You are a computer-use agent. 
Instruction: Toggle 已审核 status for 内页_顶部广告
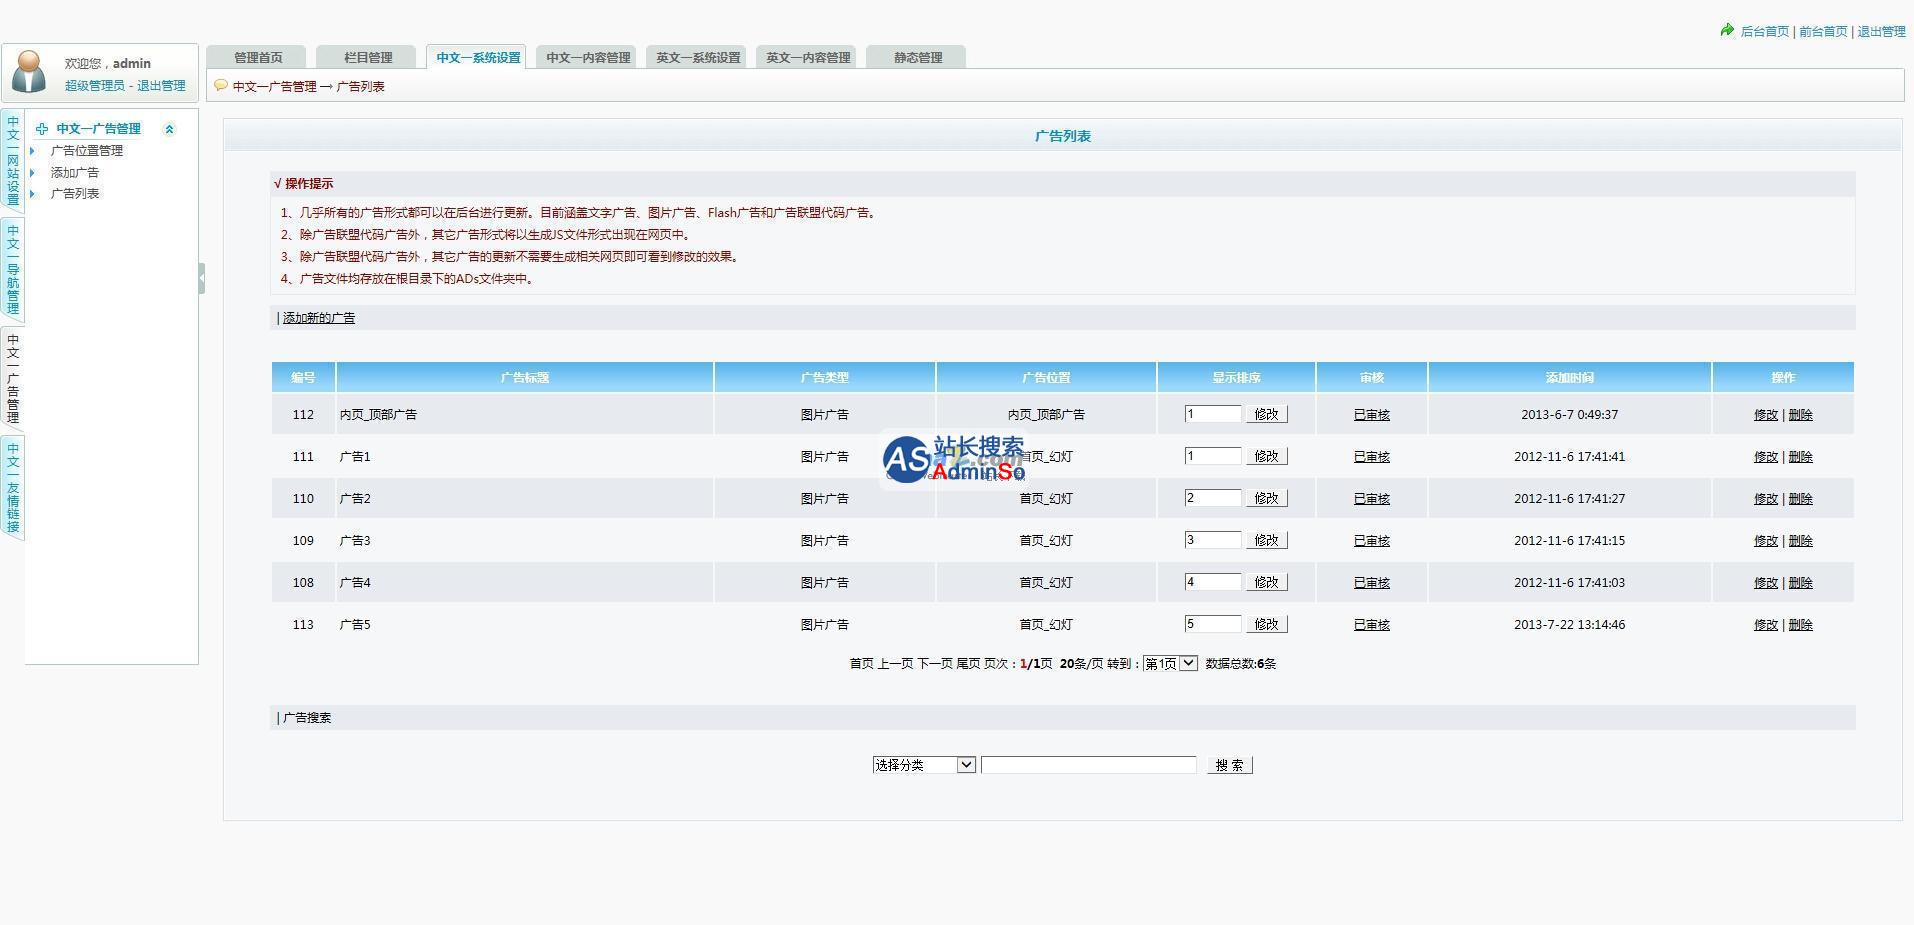point(1372,415)
